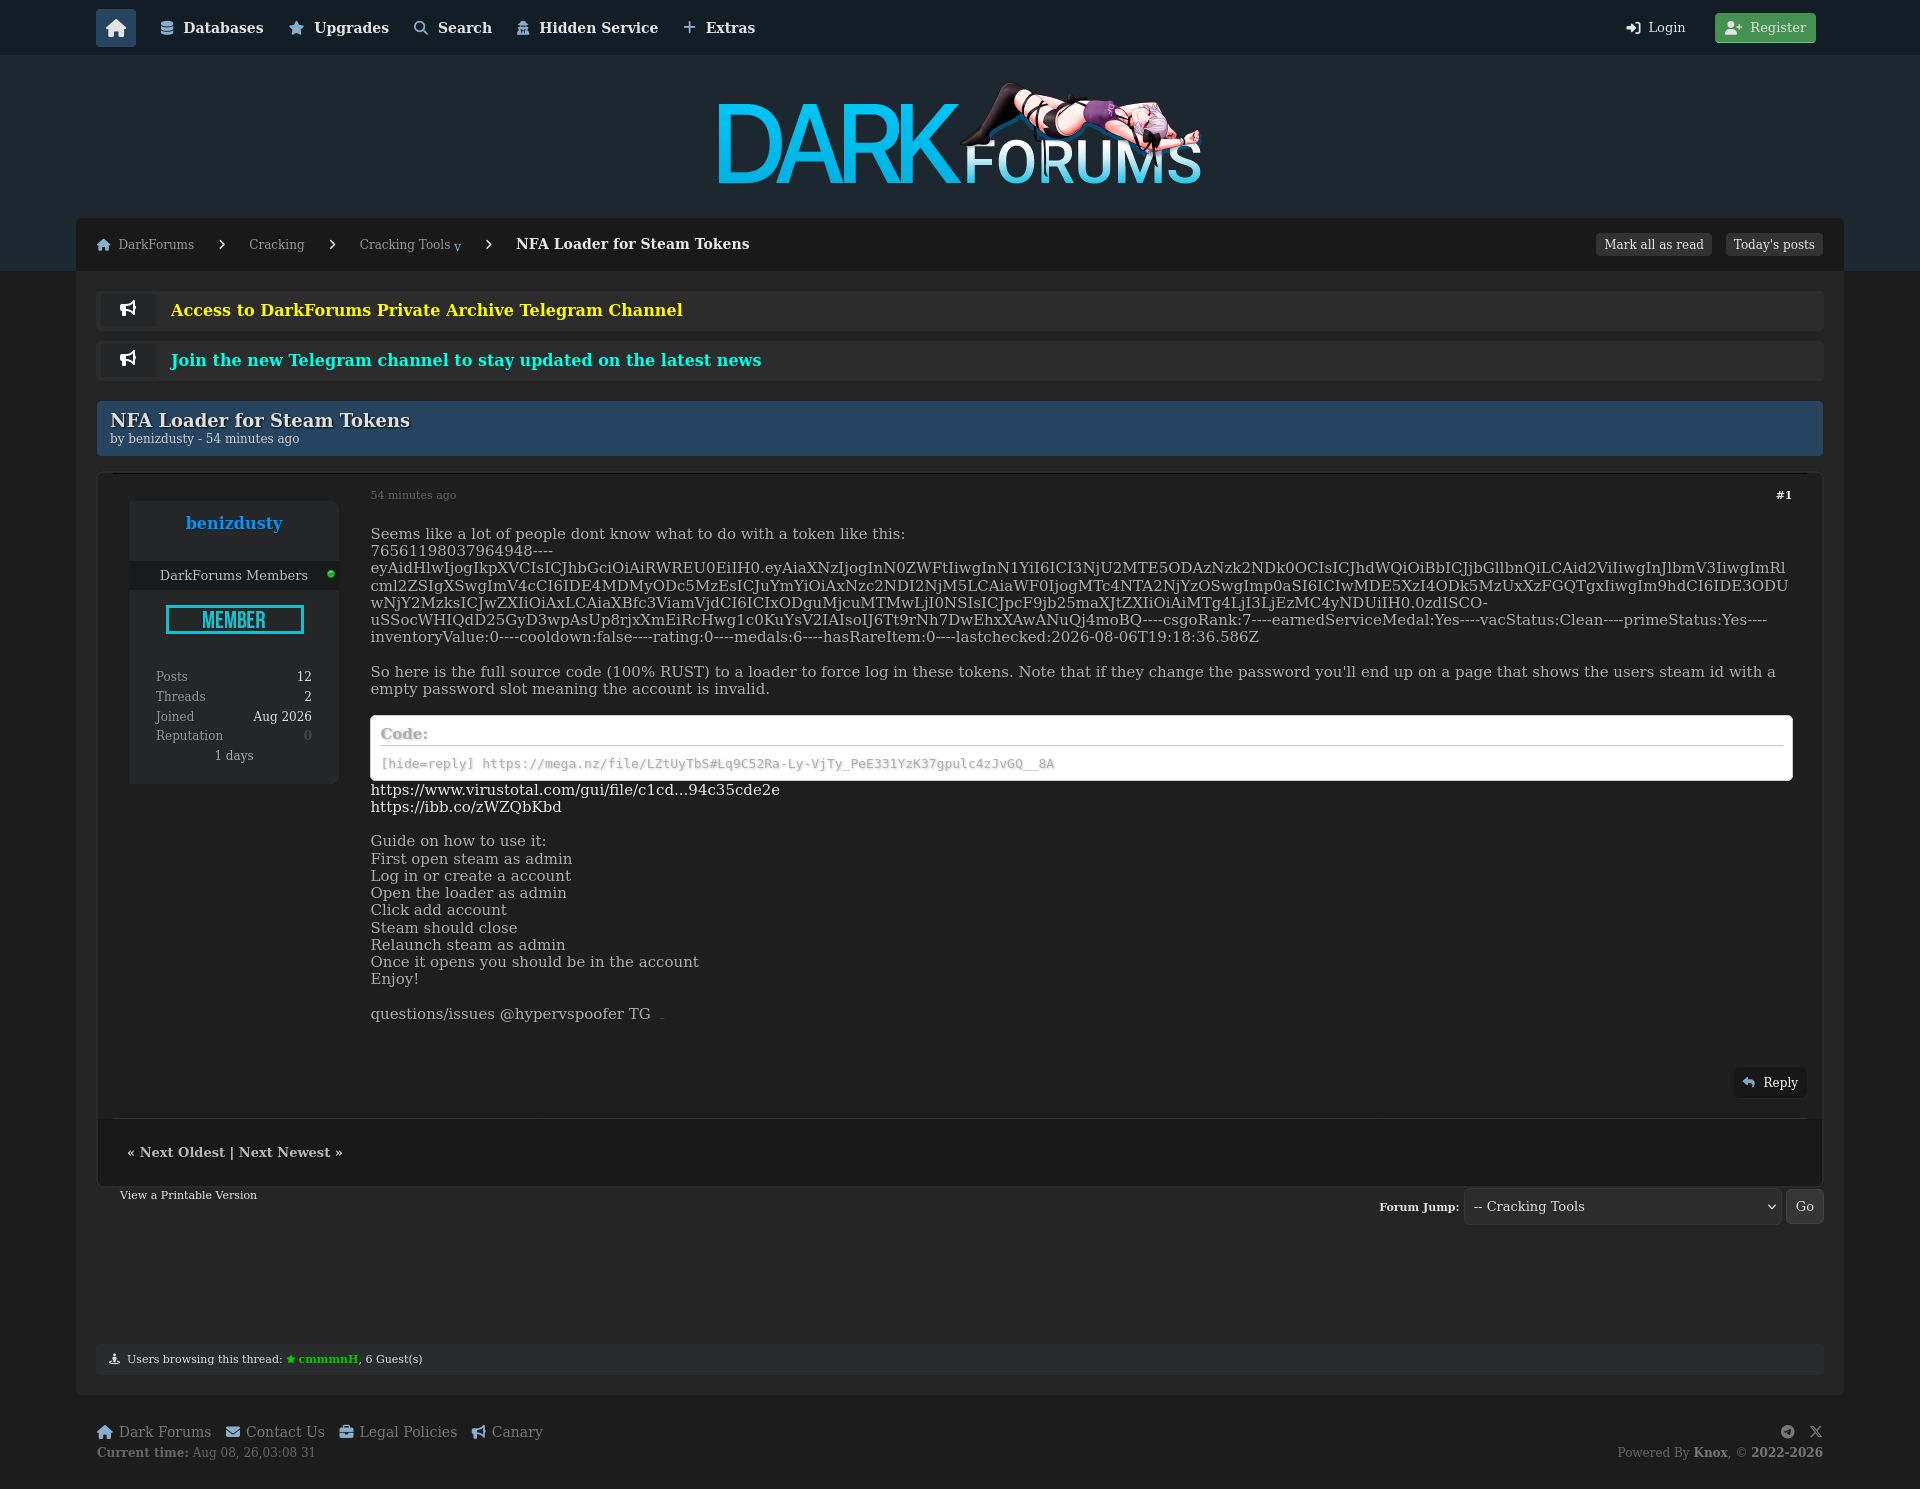
Task: Click the Threads count 2
Action: click(x=308, y=697)
